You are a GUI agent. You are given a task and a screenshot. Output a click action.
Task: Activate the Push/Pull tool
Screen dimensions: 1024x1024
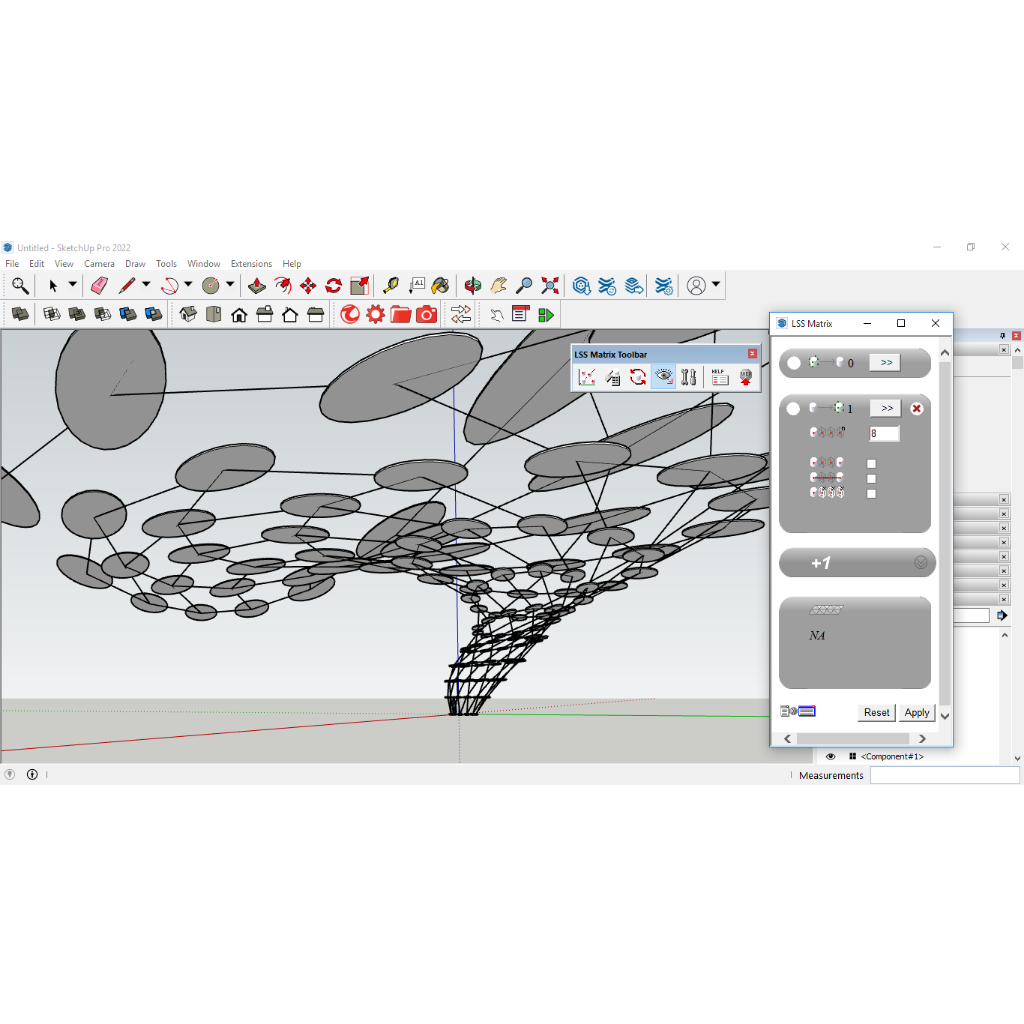256,286
